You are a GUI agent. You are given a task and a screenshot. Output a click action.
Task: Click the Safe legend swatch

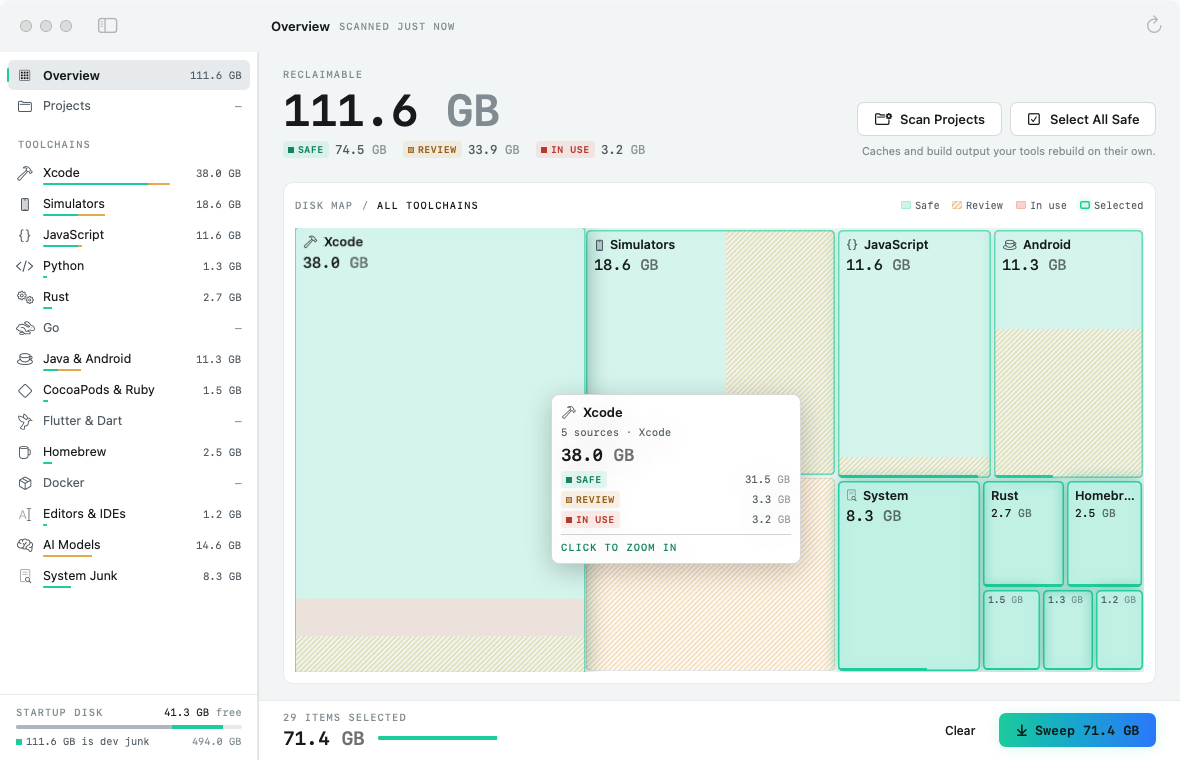tap(906, 205)
